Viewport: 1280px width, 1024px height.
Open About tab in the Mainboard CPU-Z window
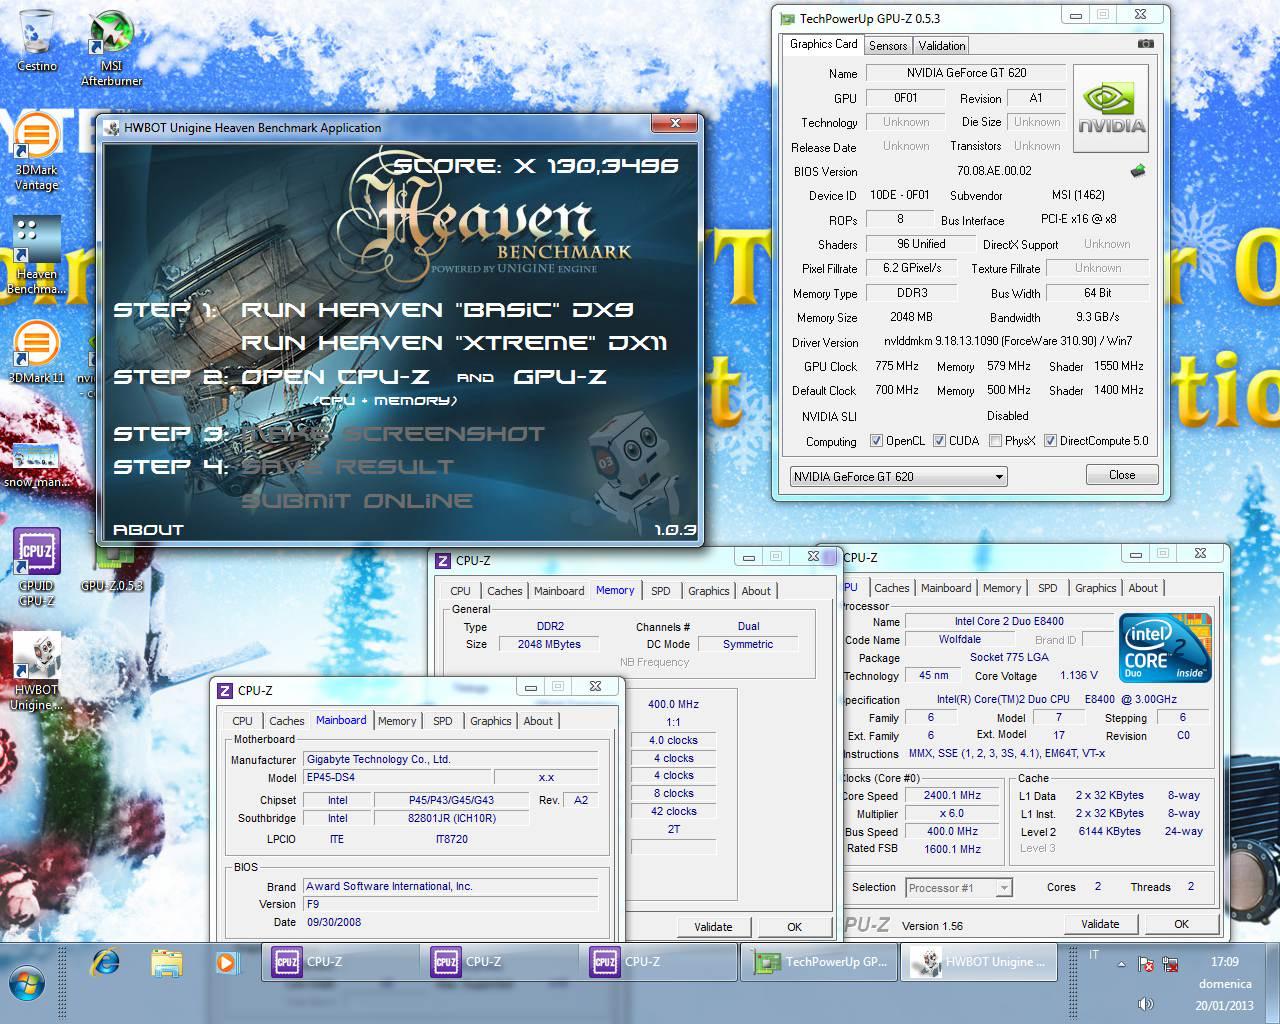coord(537,721)
